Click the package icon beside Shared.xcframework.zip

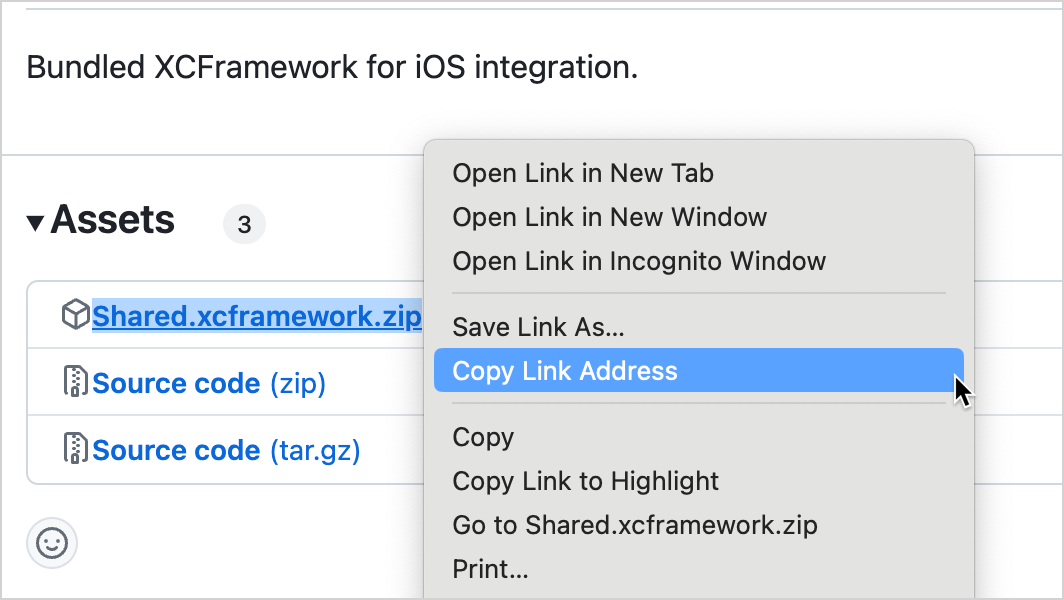[x=75, y=315]
